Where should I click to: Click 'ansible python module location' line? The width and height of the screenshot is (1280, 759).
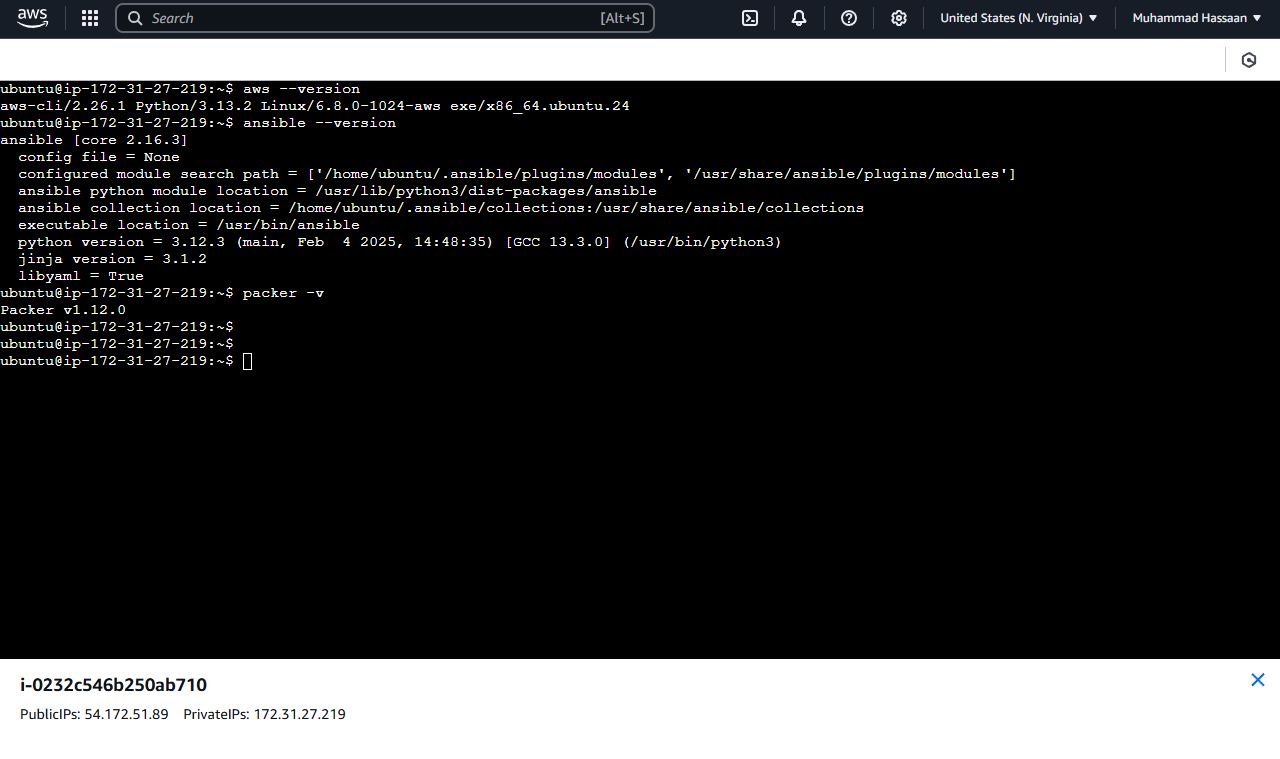coord(337,191)
